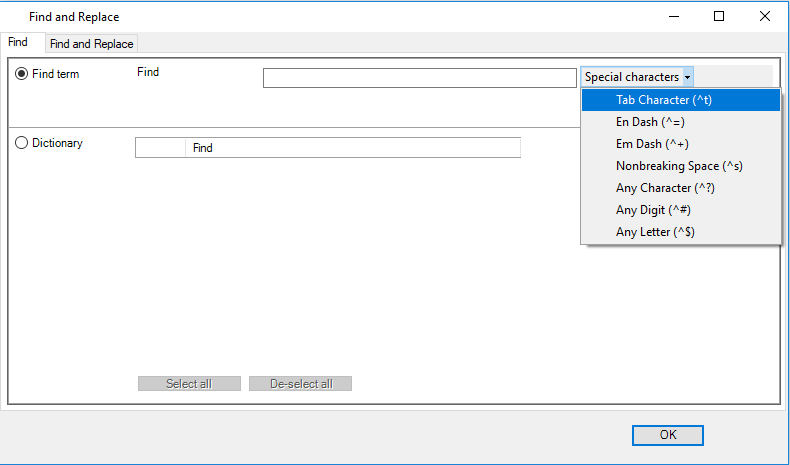Viewport: 790px width, 465px height.
Task: Open the Special characters dropdown arrow
Action: pyautogui.click(x=687, y=77)
